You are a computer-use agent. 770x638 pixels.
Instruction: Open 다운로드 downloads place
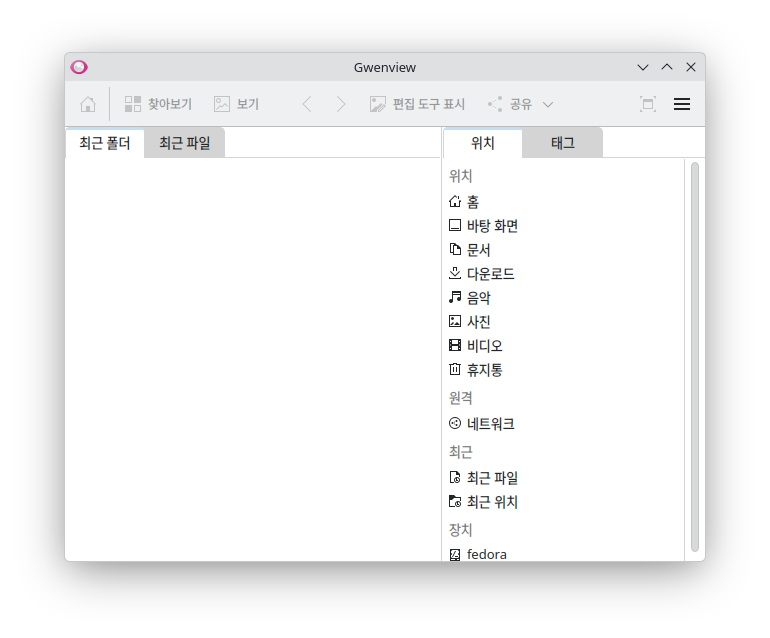(564, 274)
